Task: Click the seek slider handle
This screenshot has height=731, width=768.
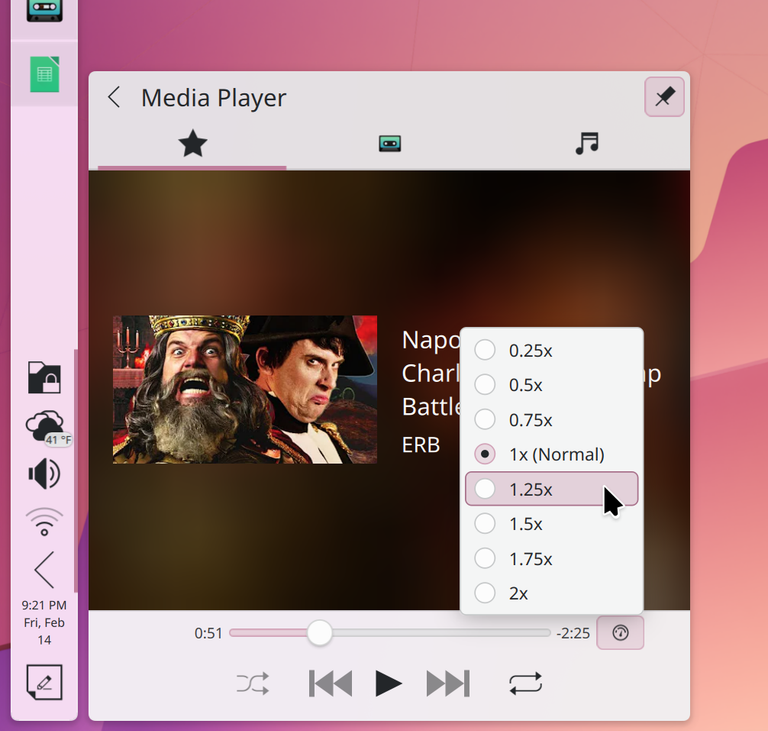Action: (x=320, y=633)
